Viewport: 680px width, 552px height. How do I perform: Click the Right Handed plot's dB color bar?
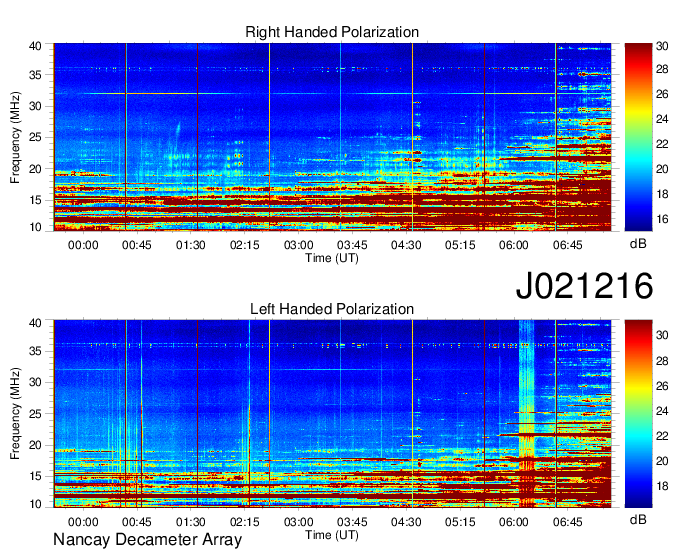tap(638, 137)
